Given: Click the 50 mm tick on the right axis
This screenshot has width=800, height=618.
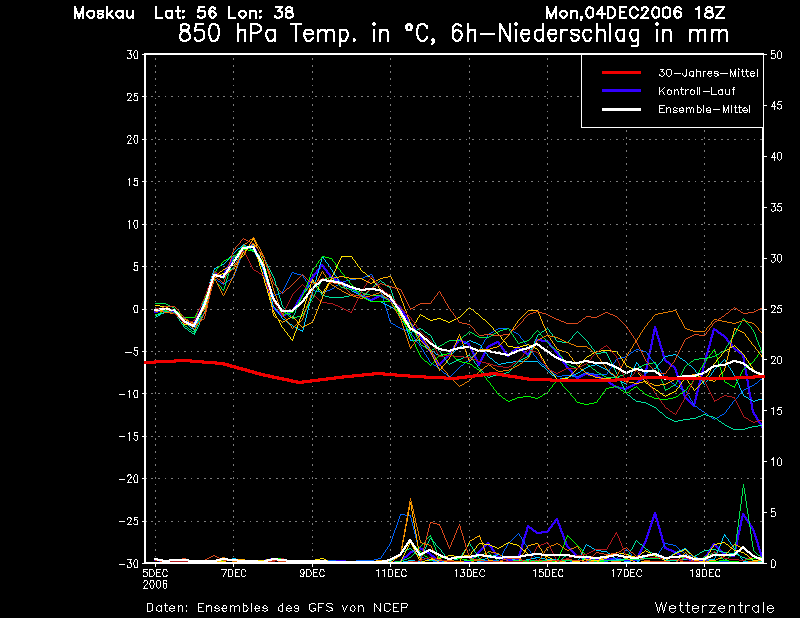Looking at the screenshot, I should pos(777,55).
